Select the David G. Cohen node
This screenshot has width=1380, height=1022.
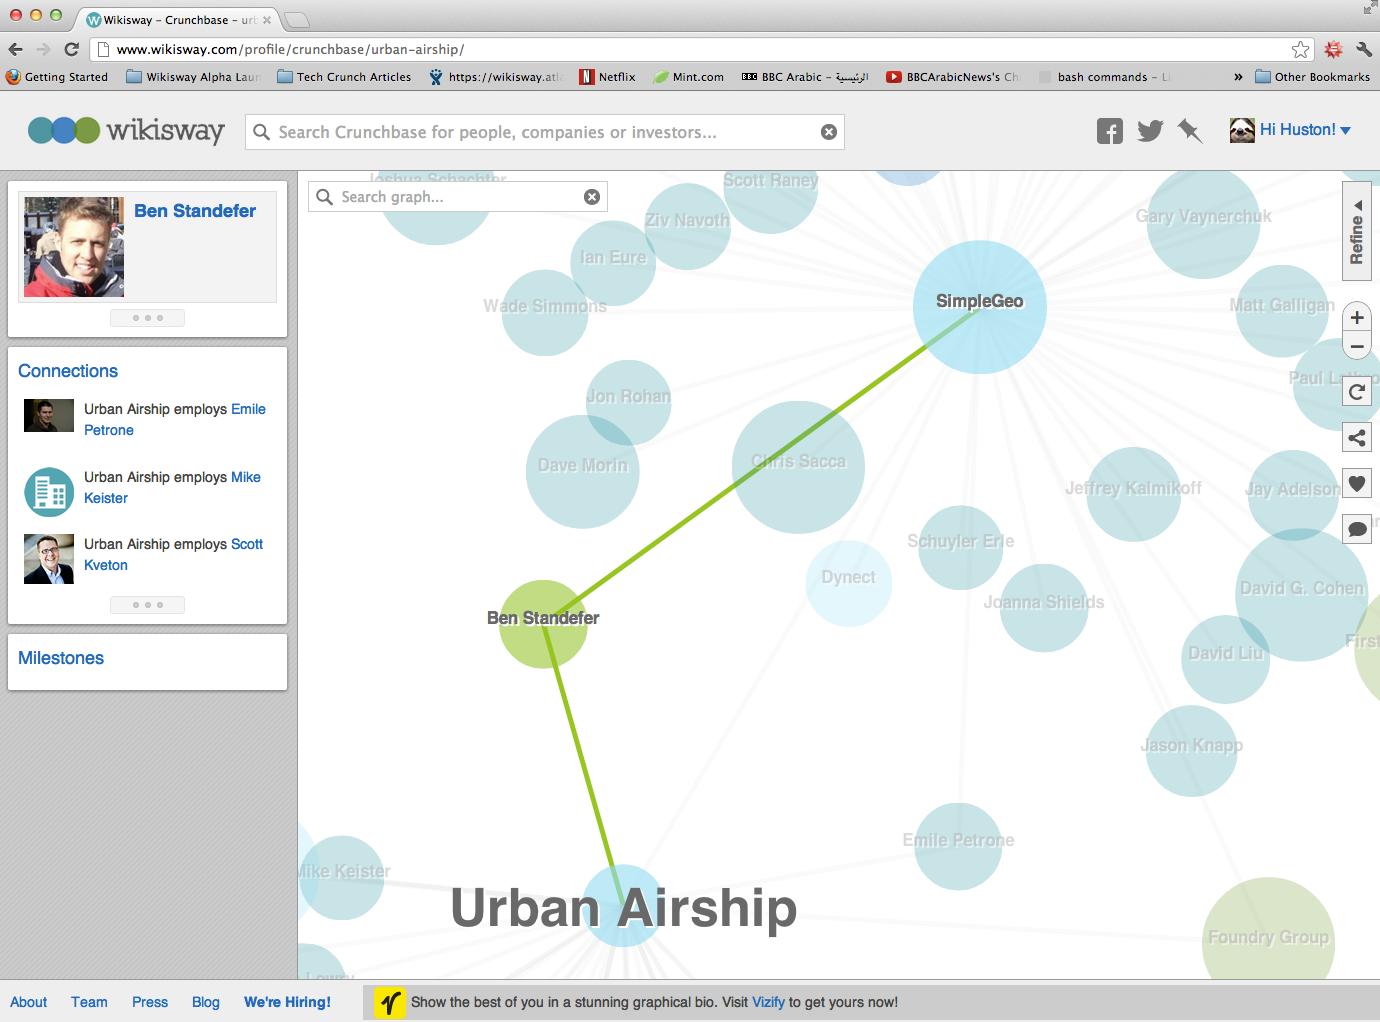click(1301, 595)
